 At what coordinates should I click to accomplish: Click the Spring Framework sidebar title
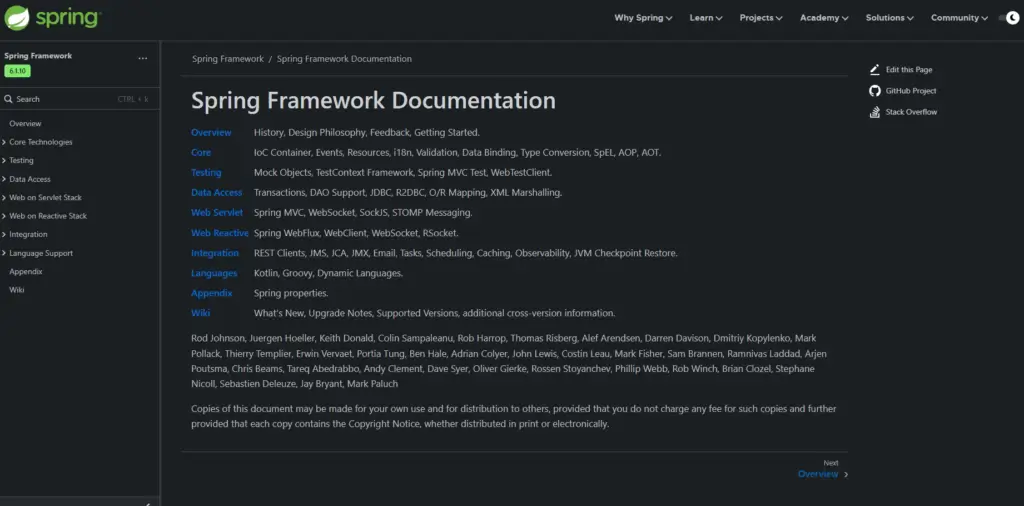(38, 56)
